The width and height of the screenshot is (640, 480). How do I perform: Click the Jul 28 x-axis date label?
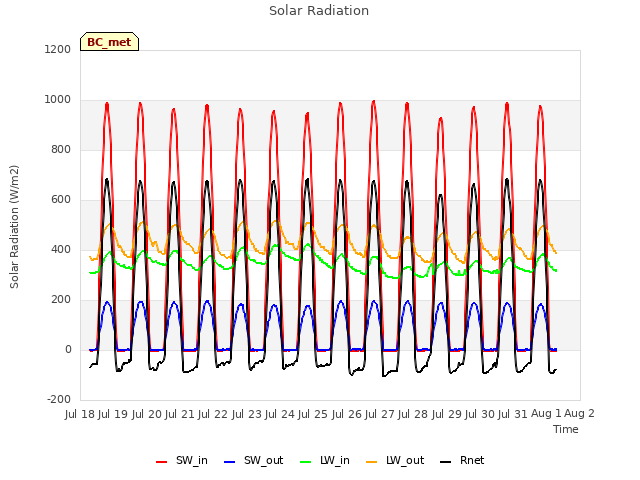413,414
